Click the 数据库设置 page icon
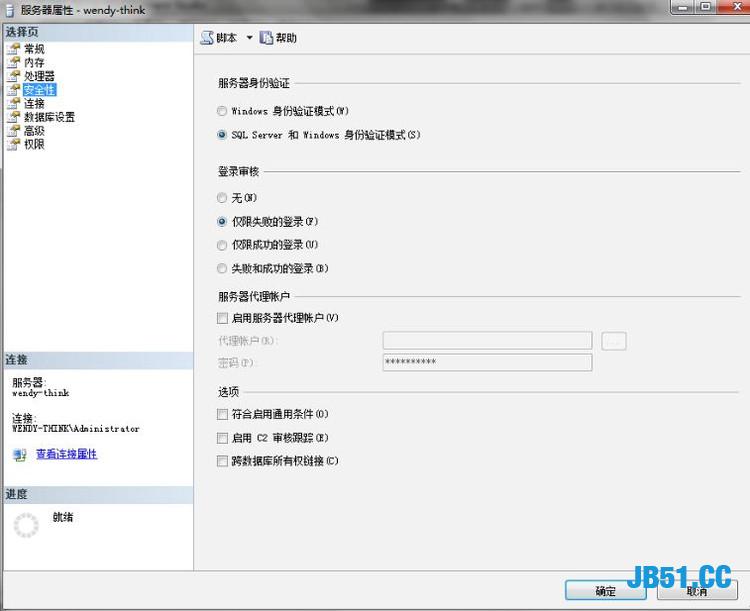Image resolution: width=750 pixels, height=611 pixels. (14, 117)
